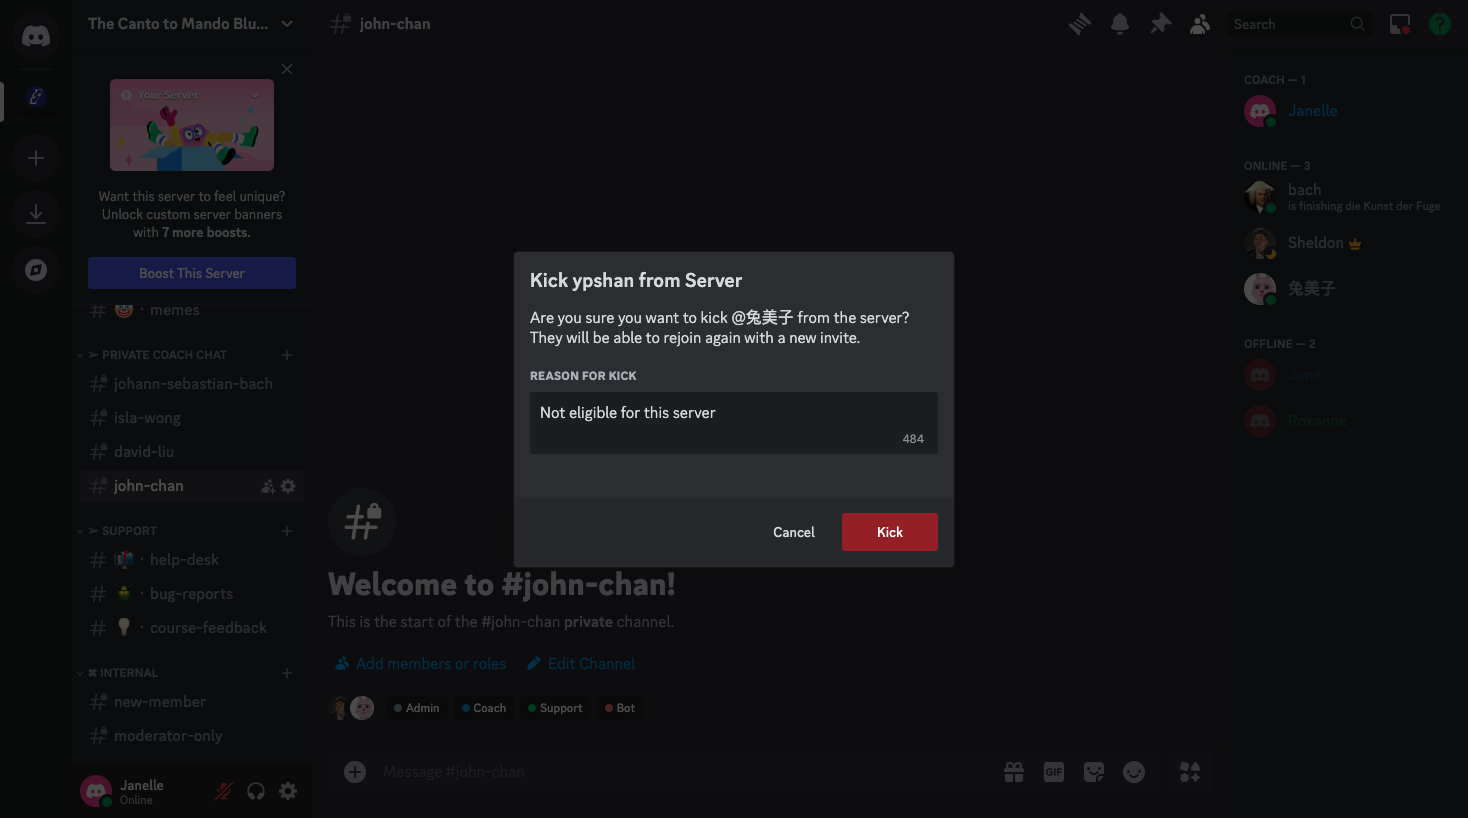Upload attachment plus icon in message bar
Viewport: 1468px width, 818px height.
[355, 772]
